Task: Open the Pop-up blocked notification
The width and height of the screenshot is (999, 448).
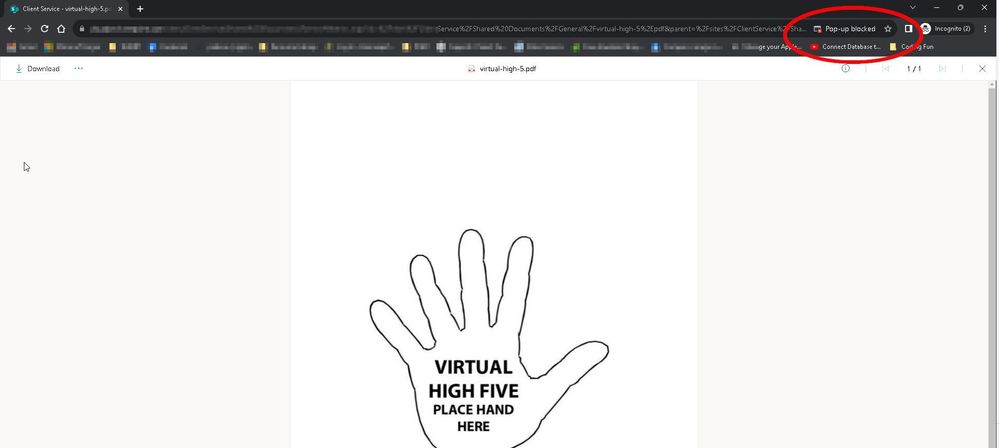Action: point(845,29)
